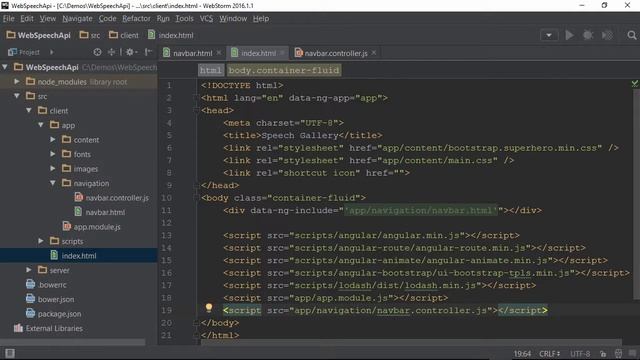Click the editor vertical scrollbar
Image resolution: width=640 pixels, height=360 pixels.
pyautogui.click(x=636, y=194)
